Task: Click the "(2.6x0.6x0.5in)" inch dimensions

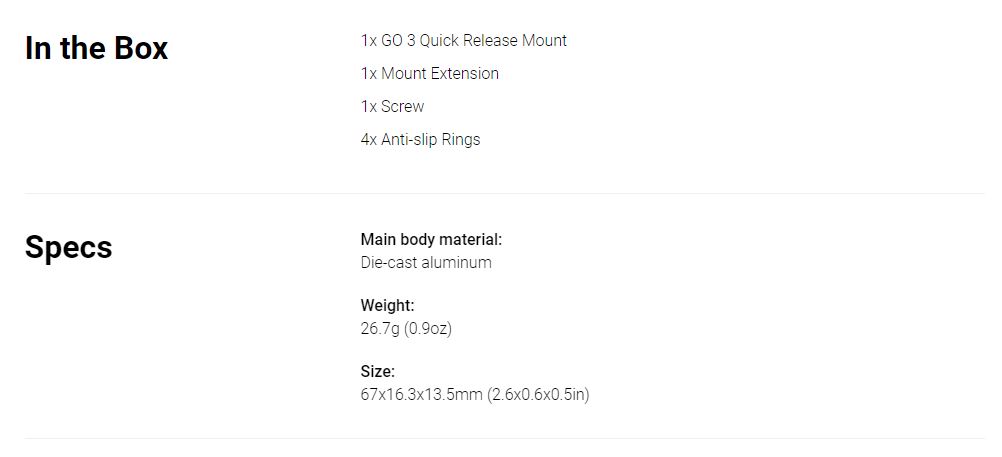Action: (x=538, y=394)
